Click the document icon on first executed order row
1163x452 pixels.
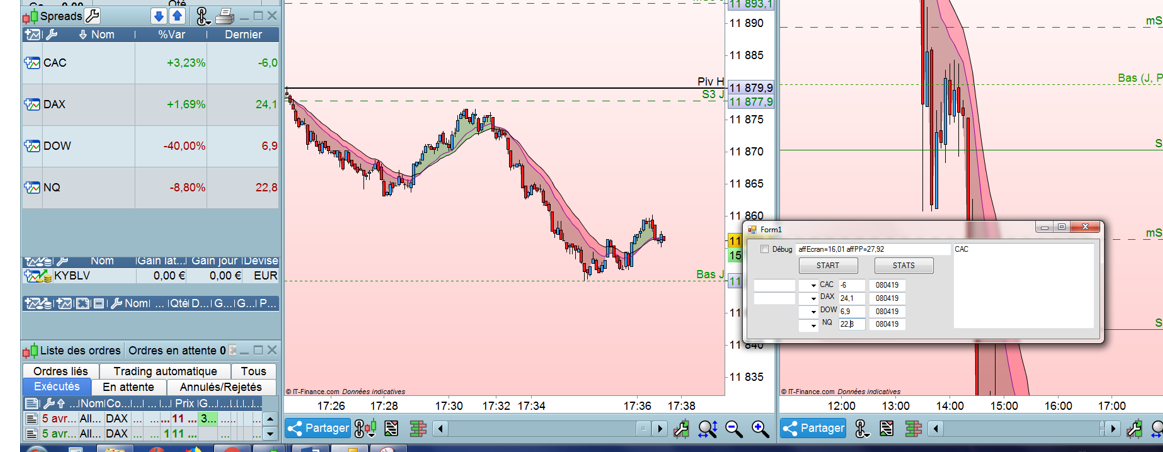[31, 418]
